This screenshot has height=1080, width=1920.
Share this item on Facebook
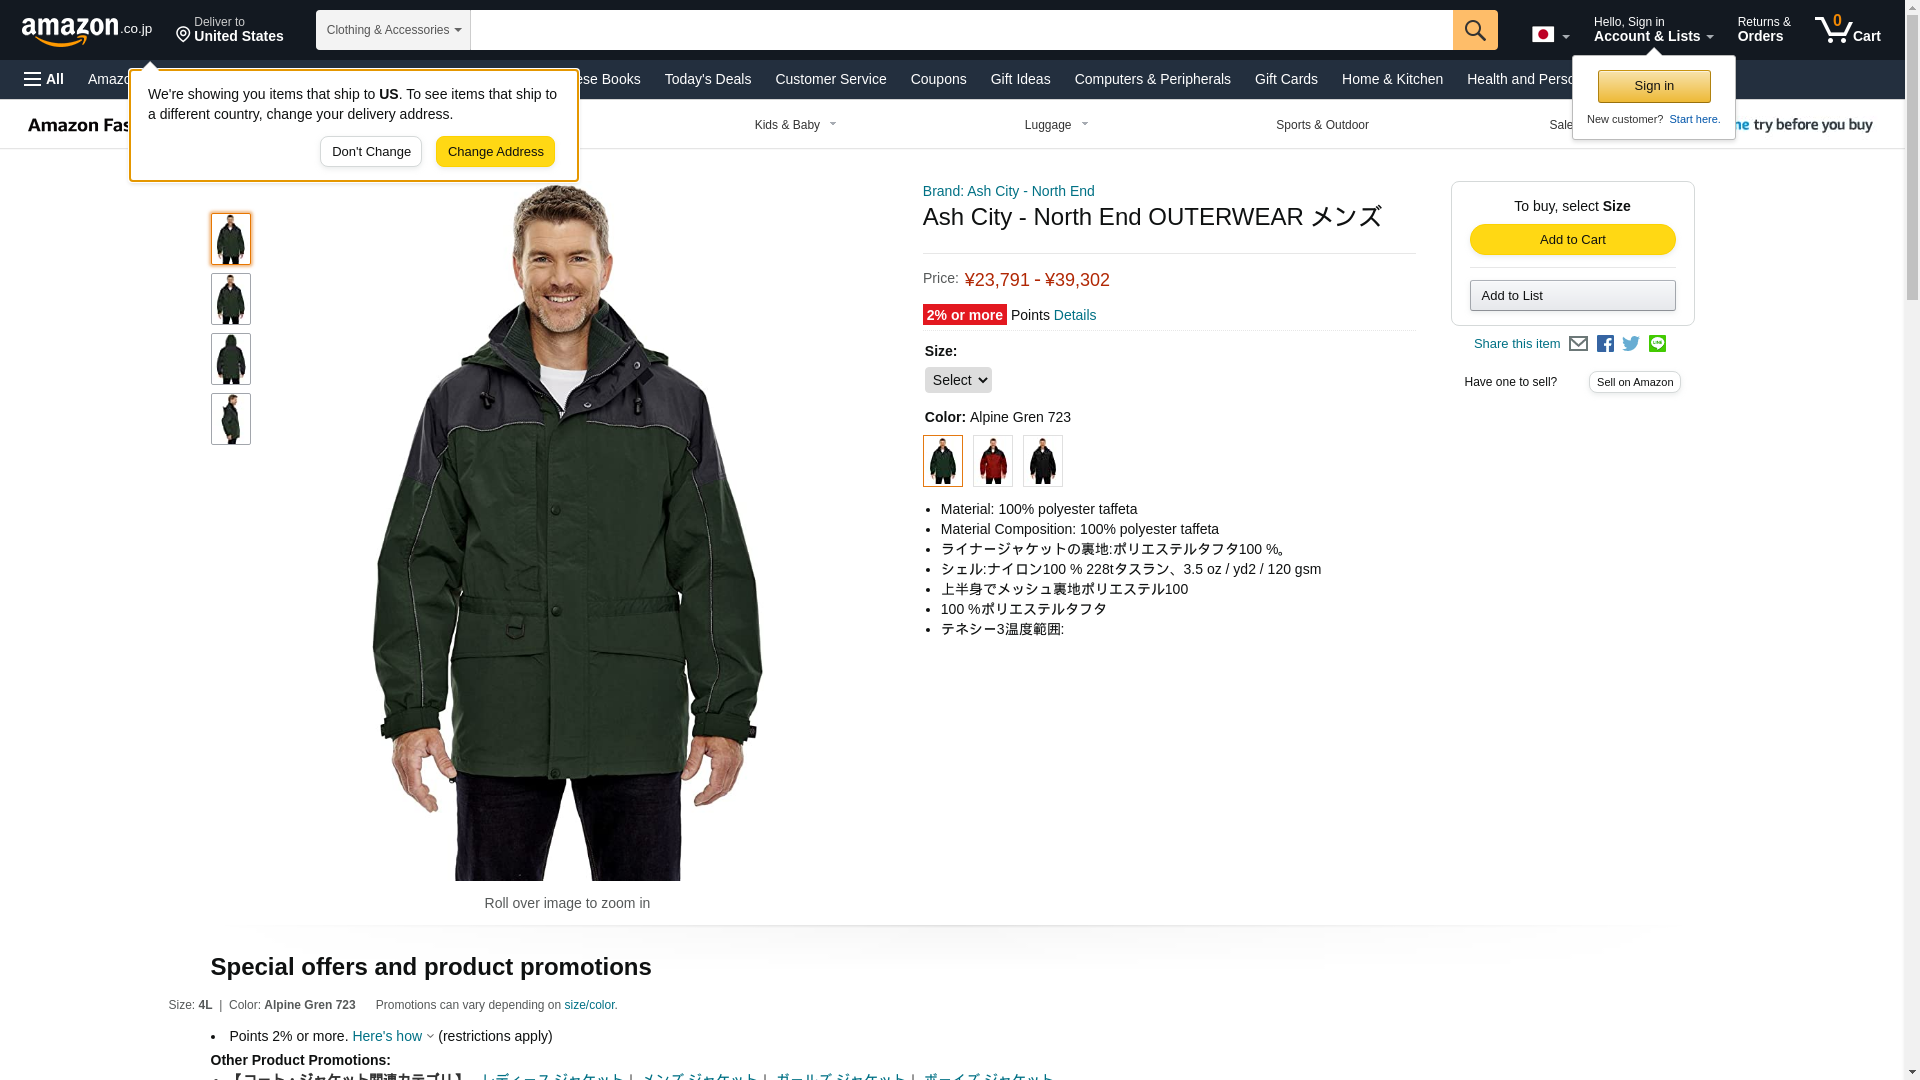pos(1605,344)
